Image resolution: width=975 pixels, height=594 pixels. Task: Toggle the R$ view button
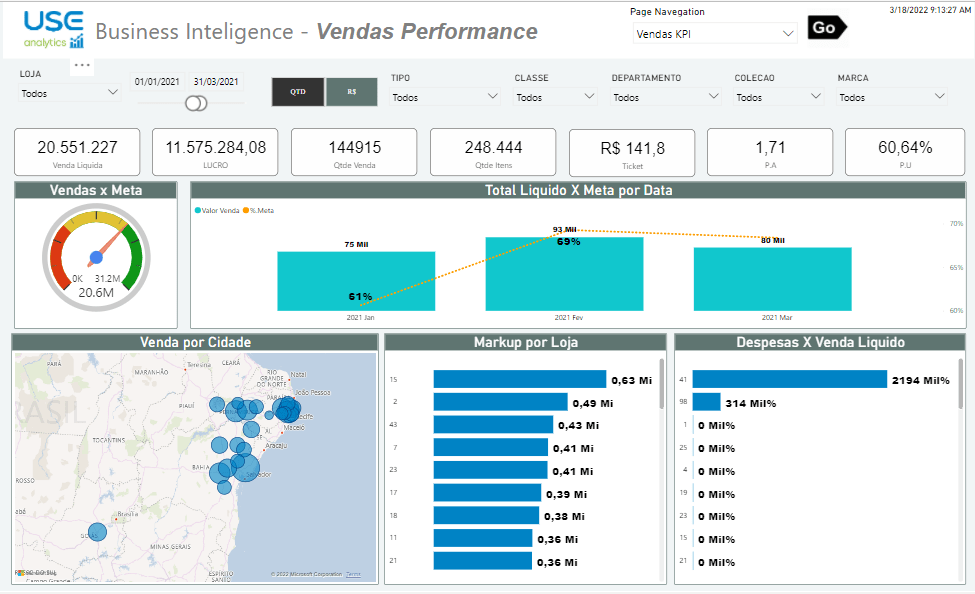pyautogui.click(x=352, y=91)
